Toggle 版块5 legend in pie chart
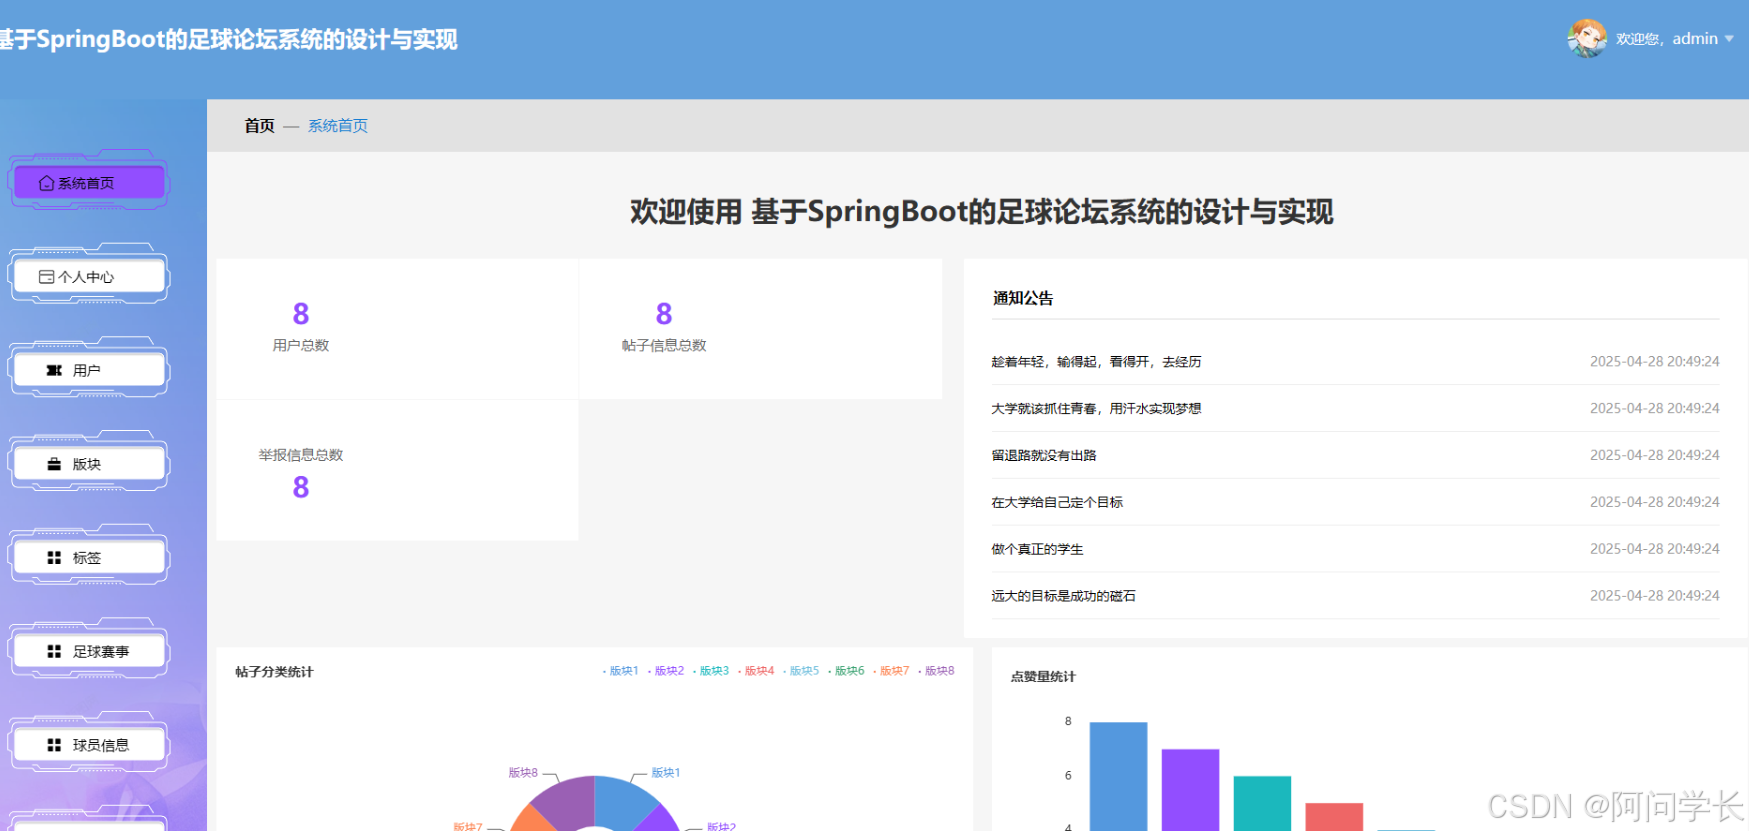The height and width of the screenshot is (836, 1749). (801, 671)
